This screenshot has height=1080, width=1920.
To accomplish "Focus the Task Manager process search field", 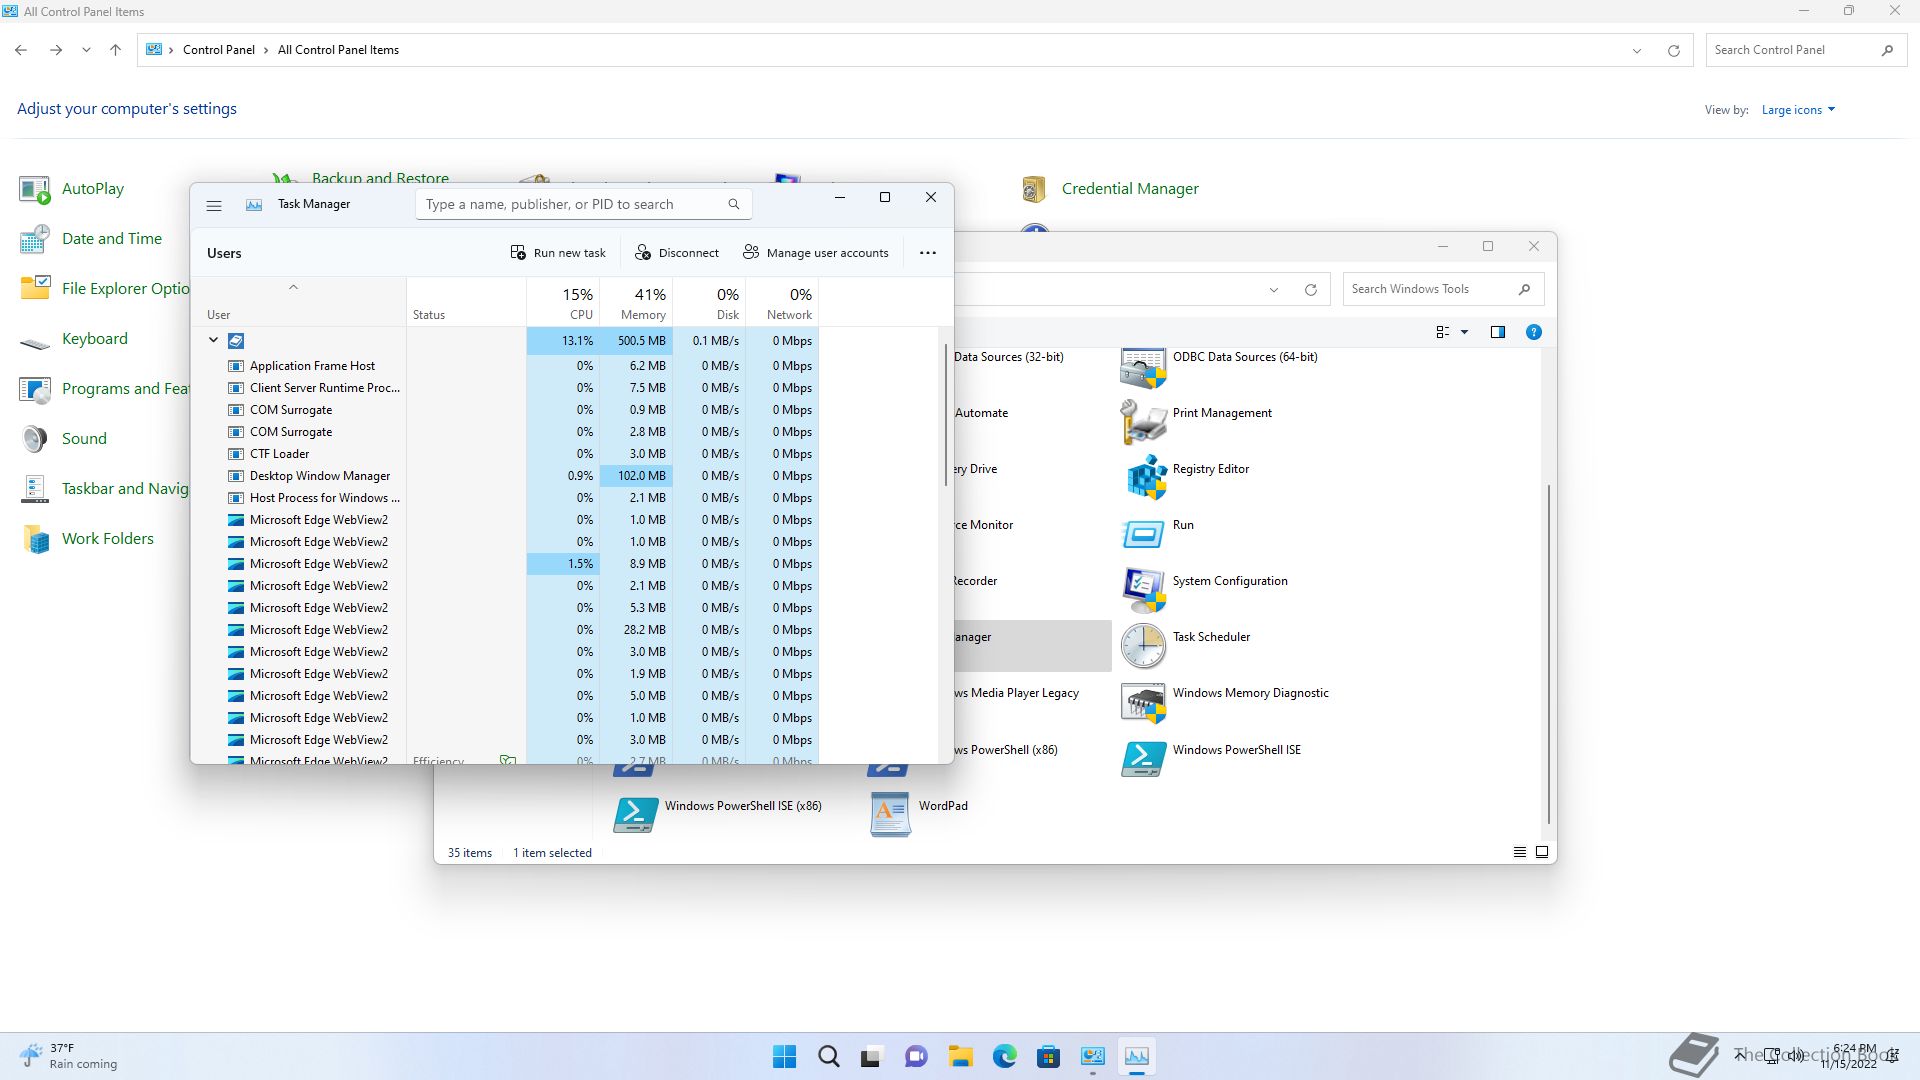I will click(x=583, y=204).
